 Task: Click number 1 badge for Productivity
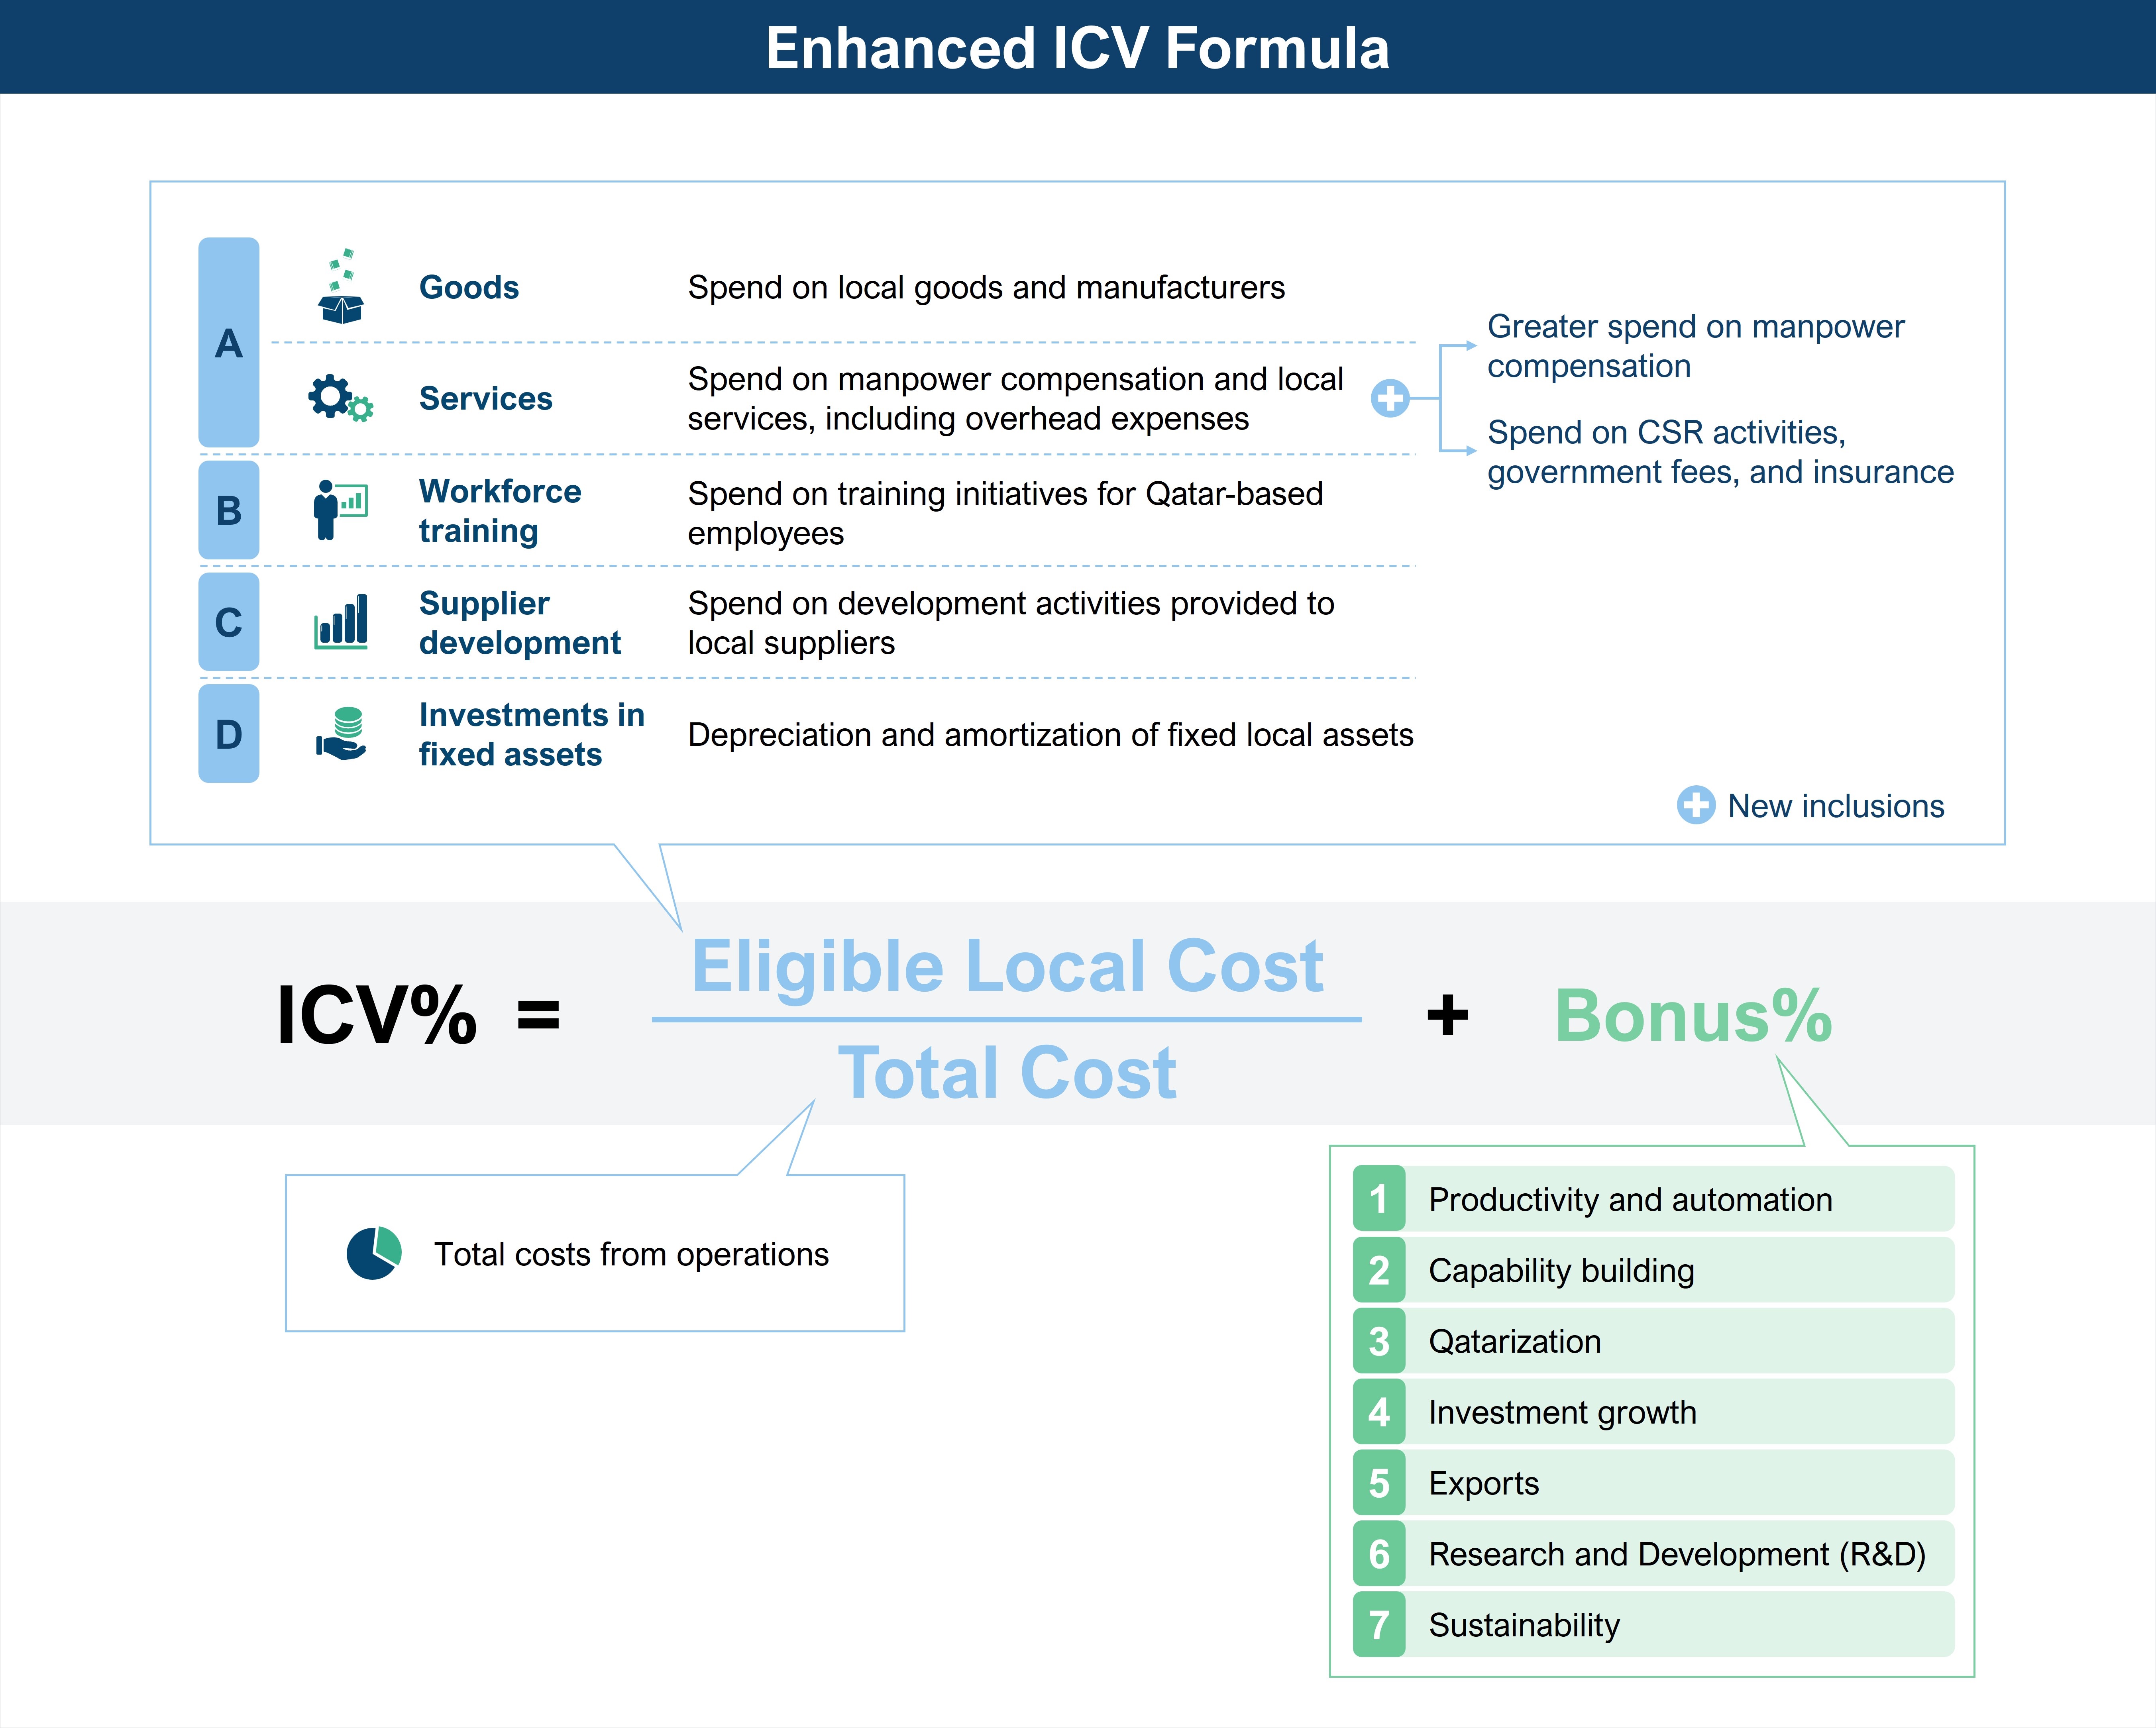point(1379,1198)
